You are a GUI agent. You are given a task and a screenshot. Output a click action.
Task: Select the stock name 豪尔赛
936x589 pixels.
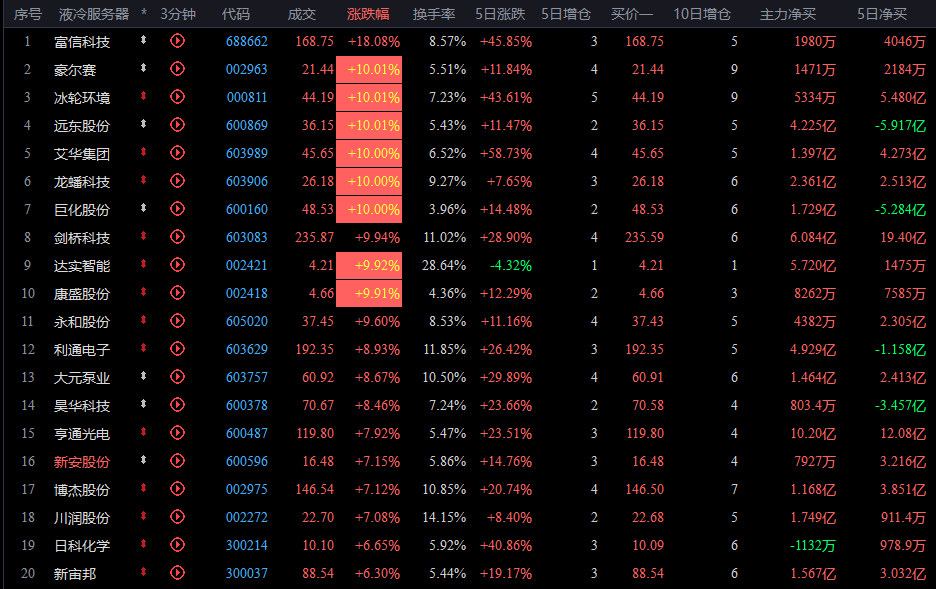[x=75, y=70]
